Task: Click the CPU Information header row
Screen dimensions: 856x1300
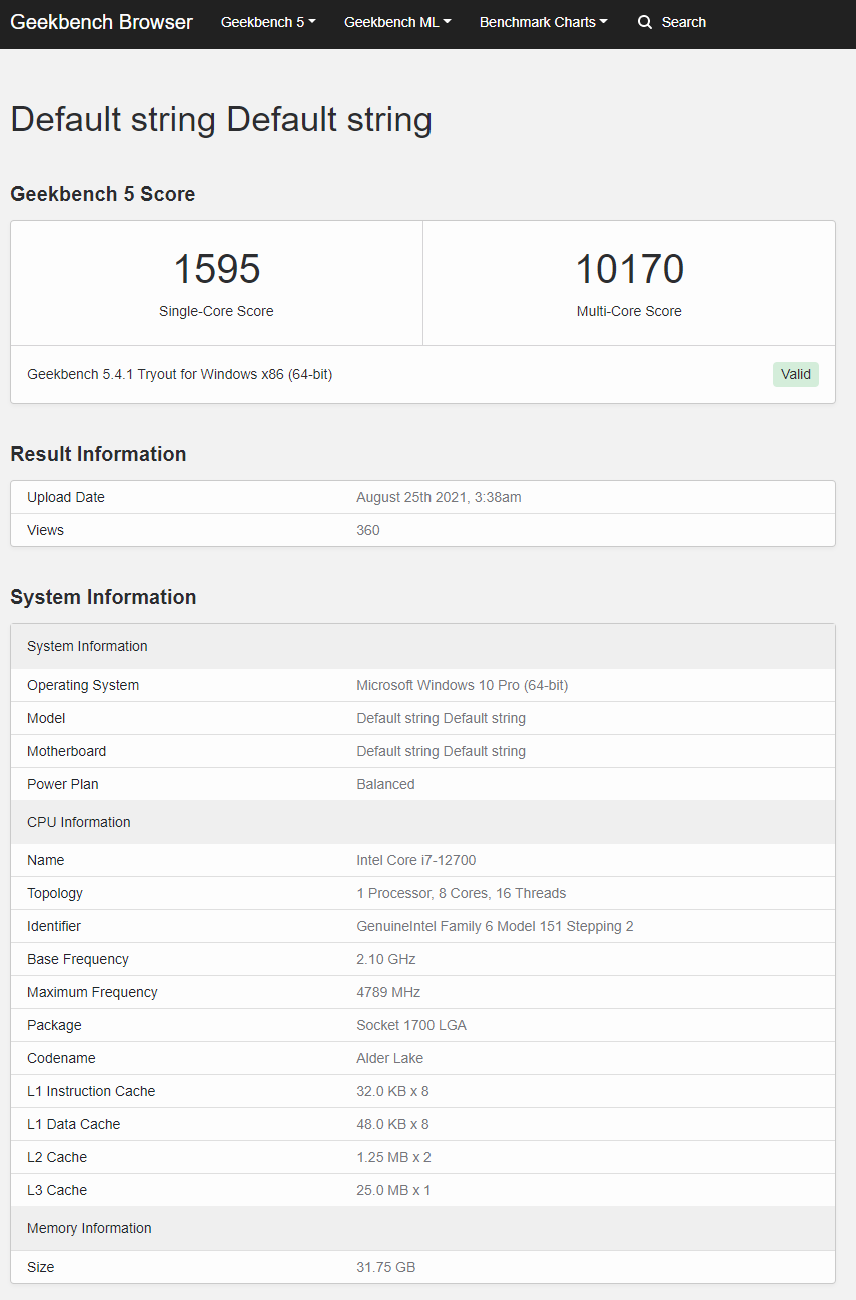Action: coord(423,822)
